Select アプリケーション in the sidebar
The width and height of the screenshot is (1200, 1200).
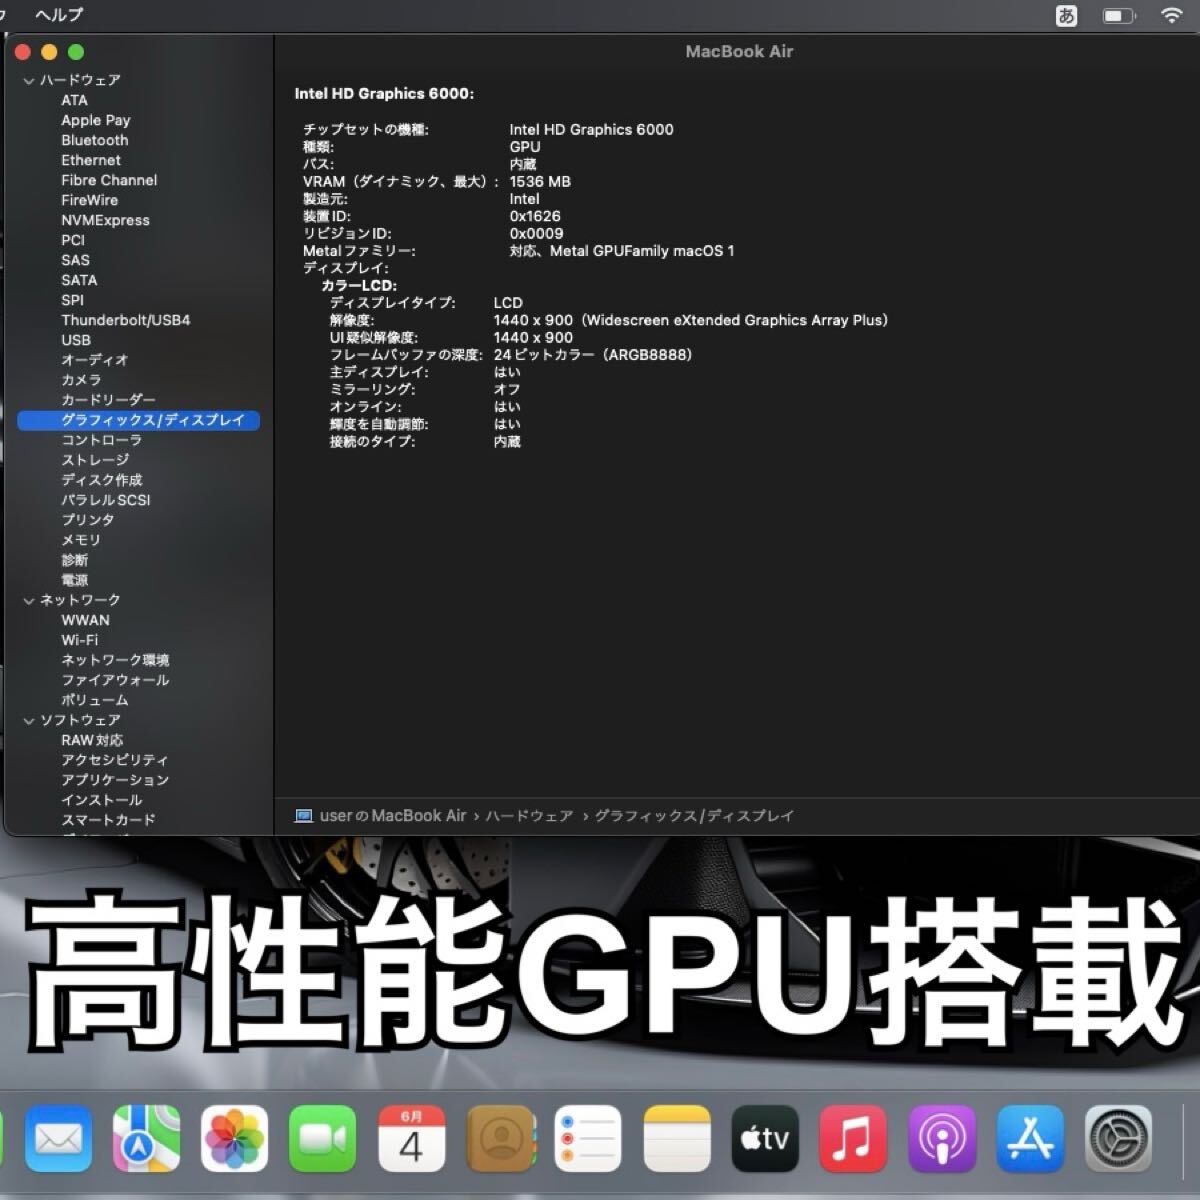[x=115, y=780]
